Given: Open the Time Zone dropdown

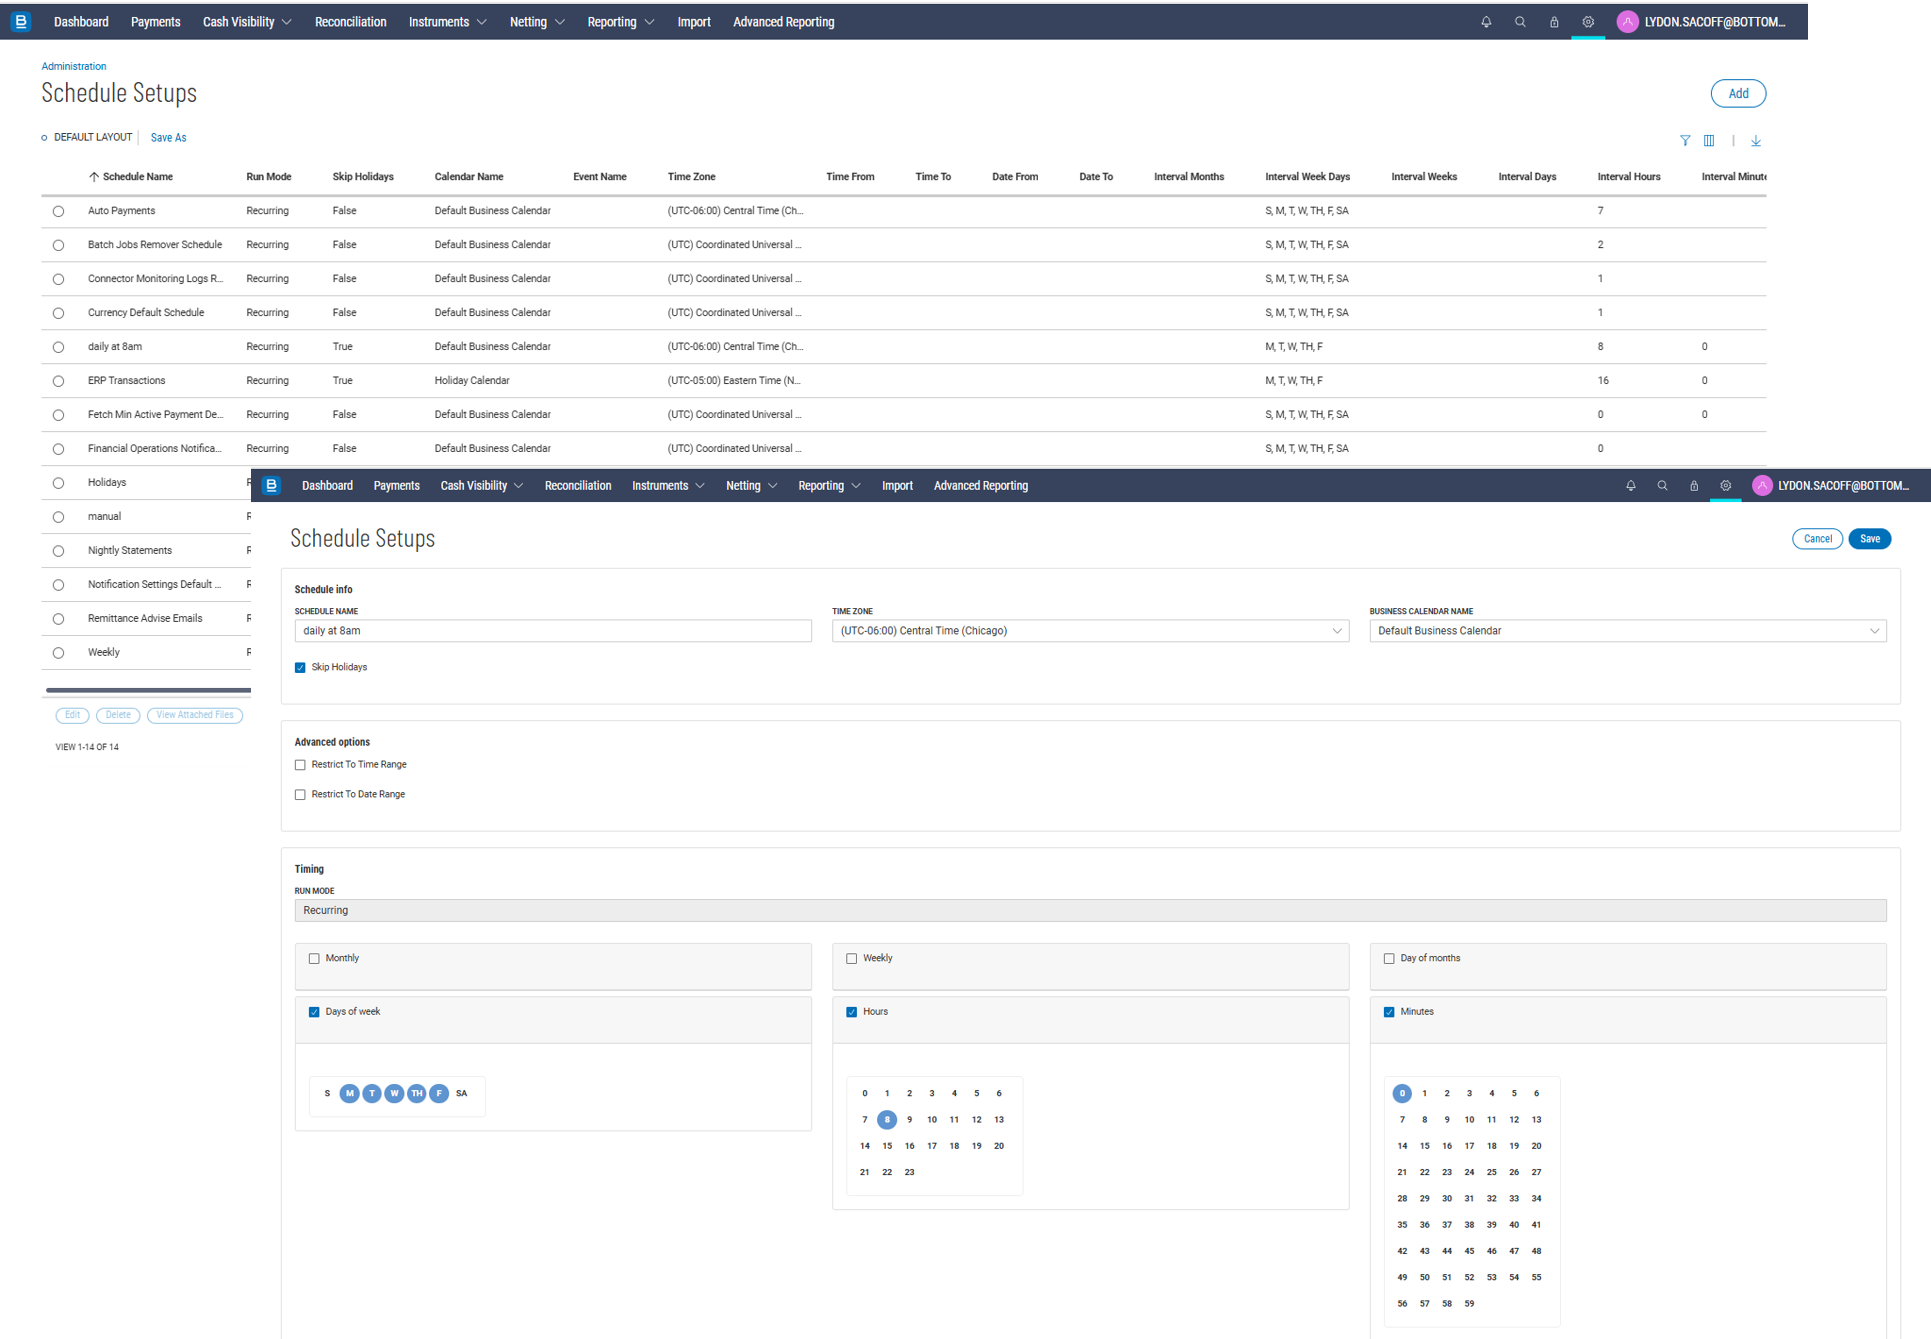Looking at the screenshot, I should coord(1090,631).
